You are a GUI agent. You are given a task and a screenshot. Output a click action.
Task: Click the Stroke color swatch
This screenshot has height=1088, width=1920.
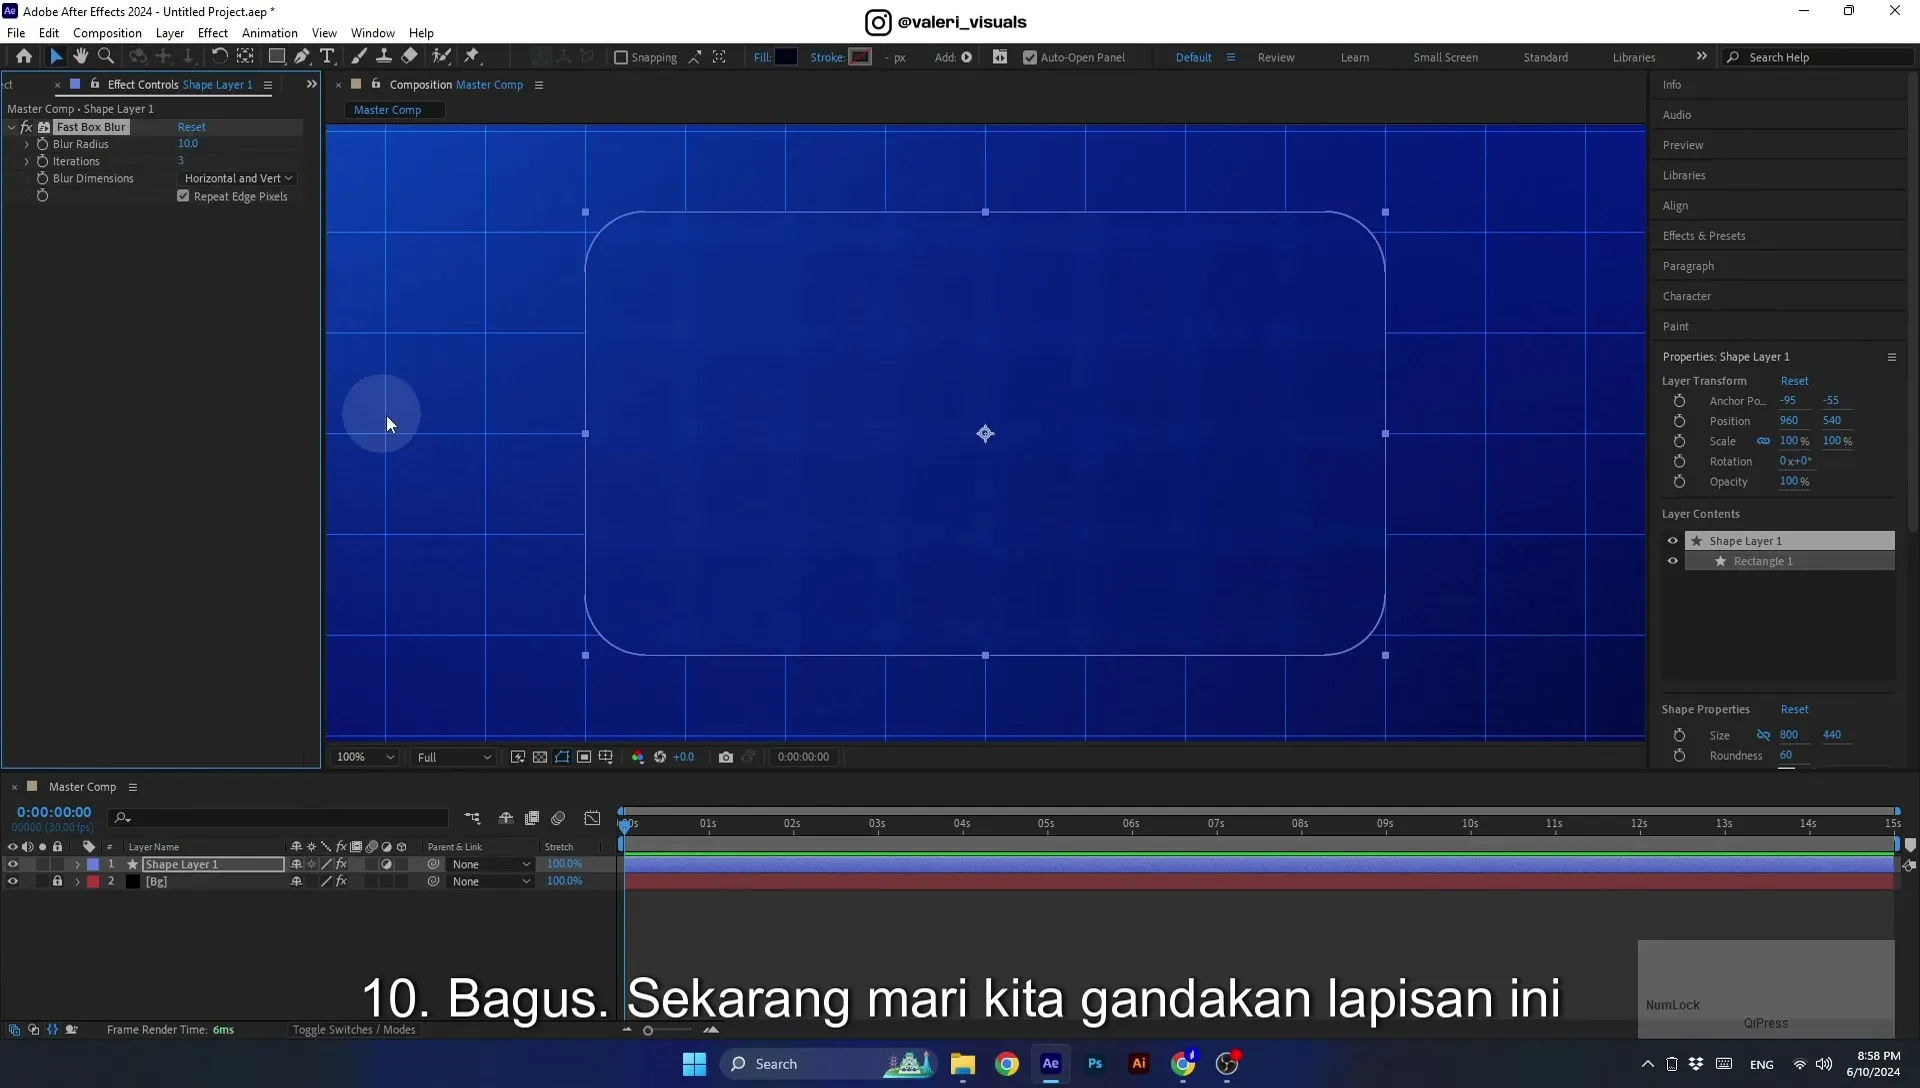[x=860, y=57]
